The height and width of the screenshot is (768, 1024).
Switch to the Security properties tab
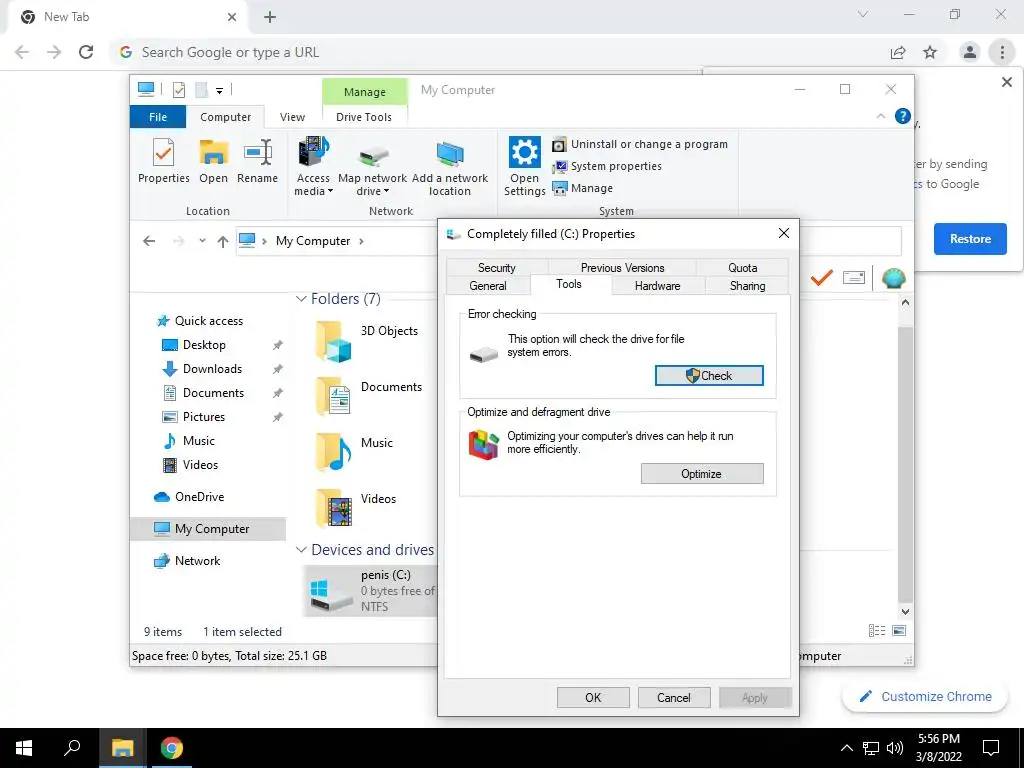coord(497,268)
